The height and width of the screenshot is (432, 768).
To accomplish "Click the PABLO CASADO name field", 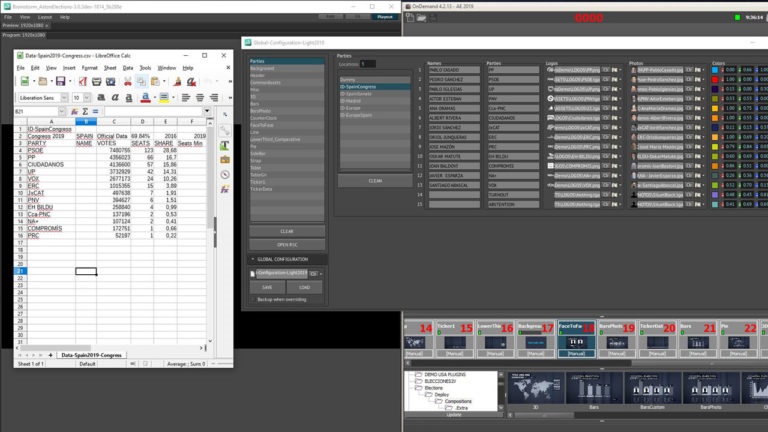I will tap(454, 70).
